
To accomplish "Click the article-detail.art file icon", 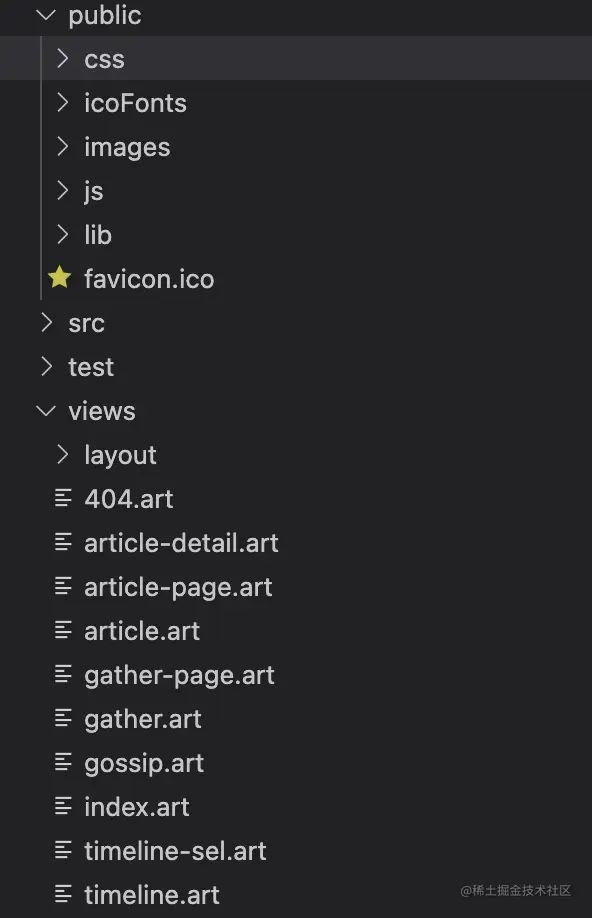I will 64,542.
